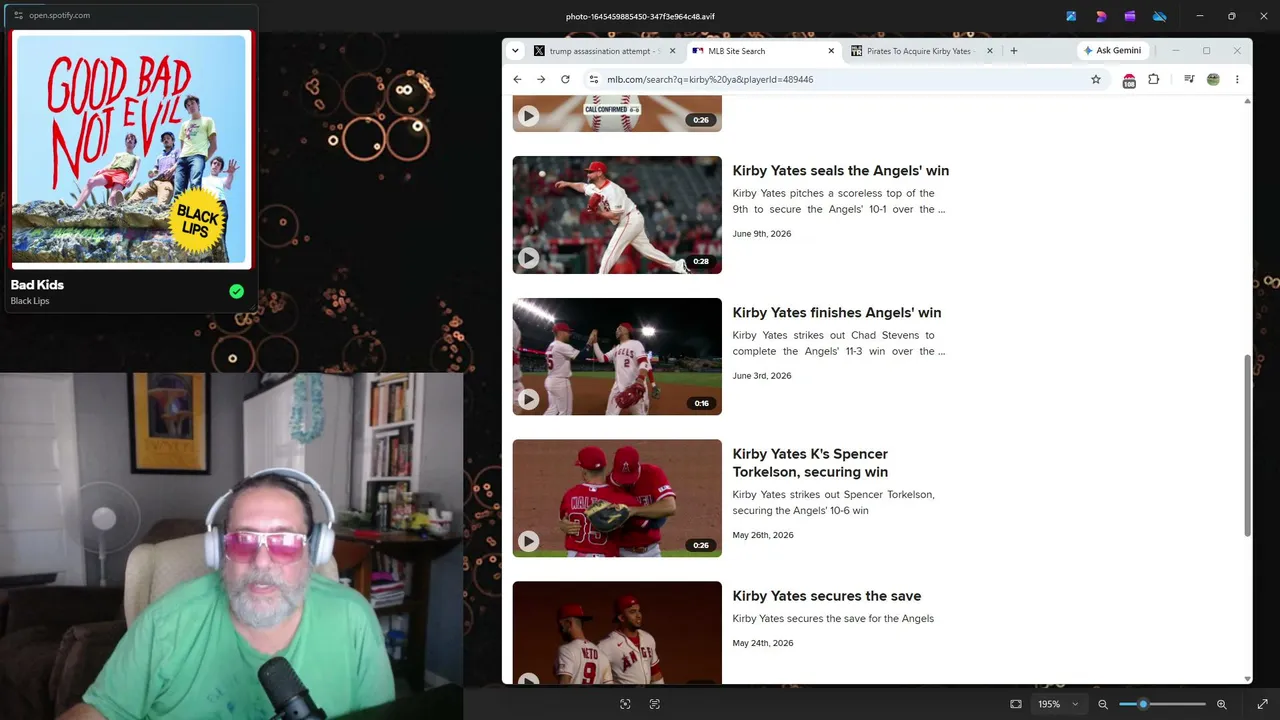Click the scan text icon in viewer bottom bar
Viewport: 1280px width, 720px height.
[x=655, y=704]
